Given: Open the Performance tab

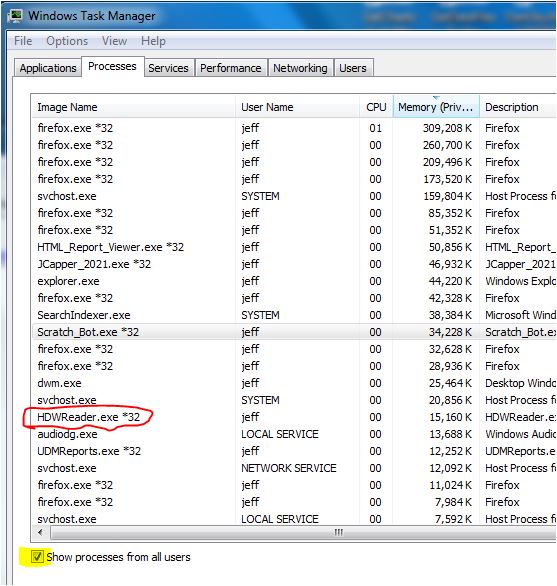Looking at the screenshot, I should point(231,68).
